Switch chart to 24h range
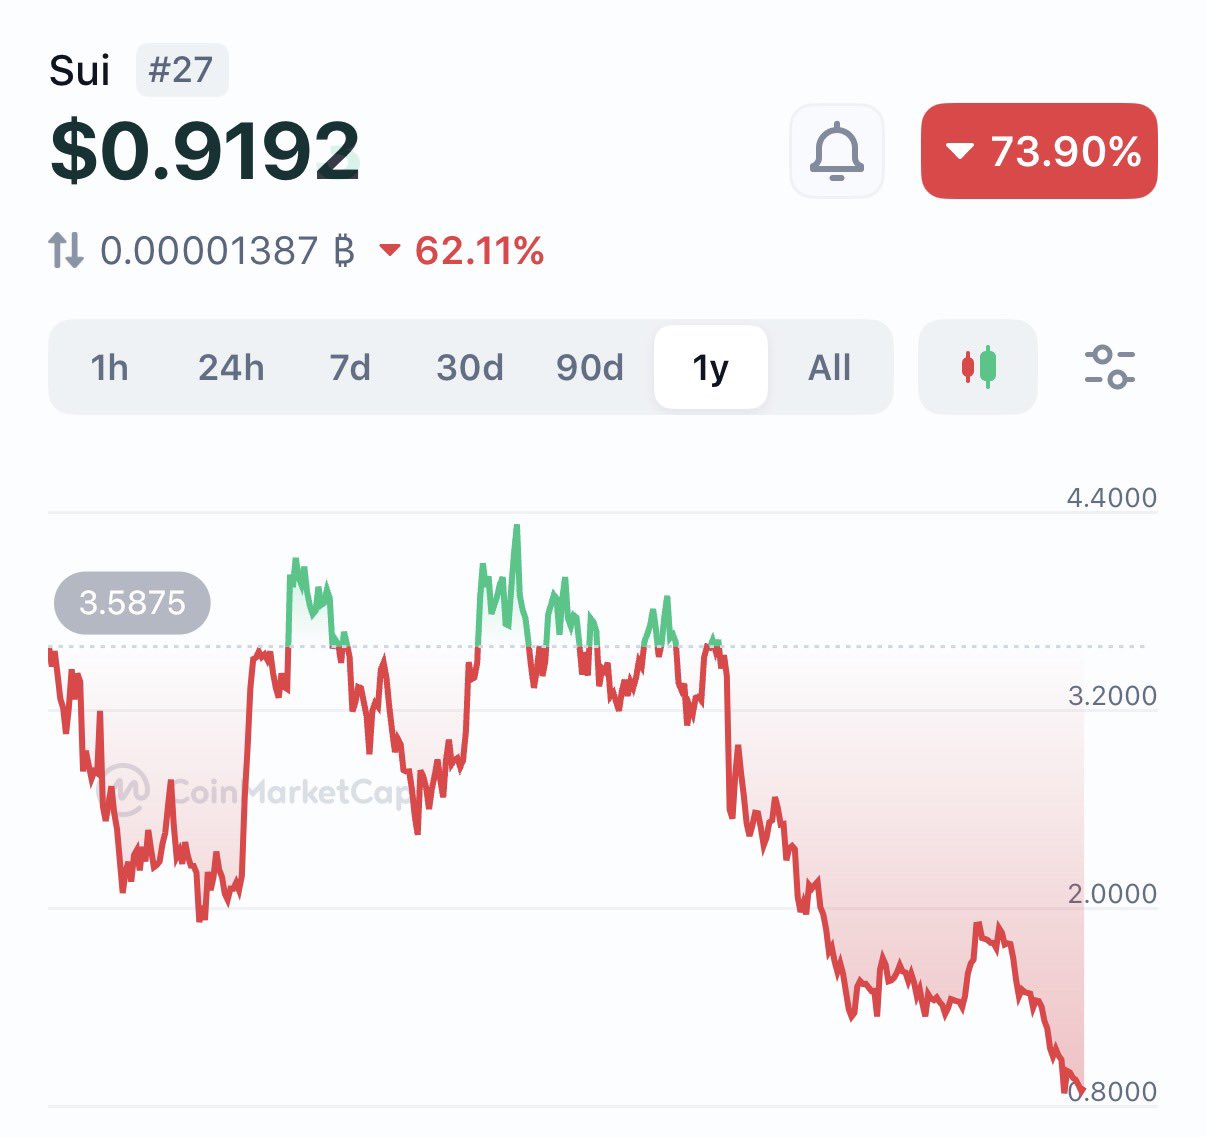The width and height of the screenshot is (1206, 1137). coord(231,368)
